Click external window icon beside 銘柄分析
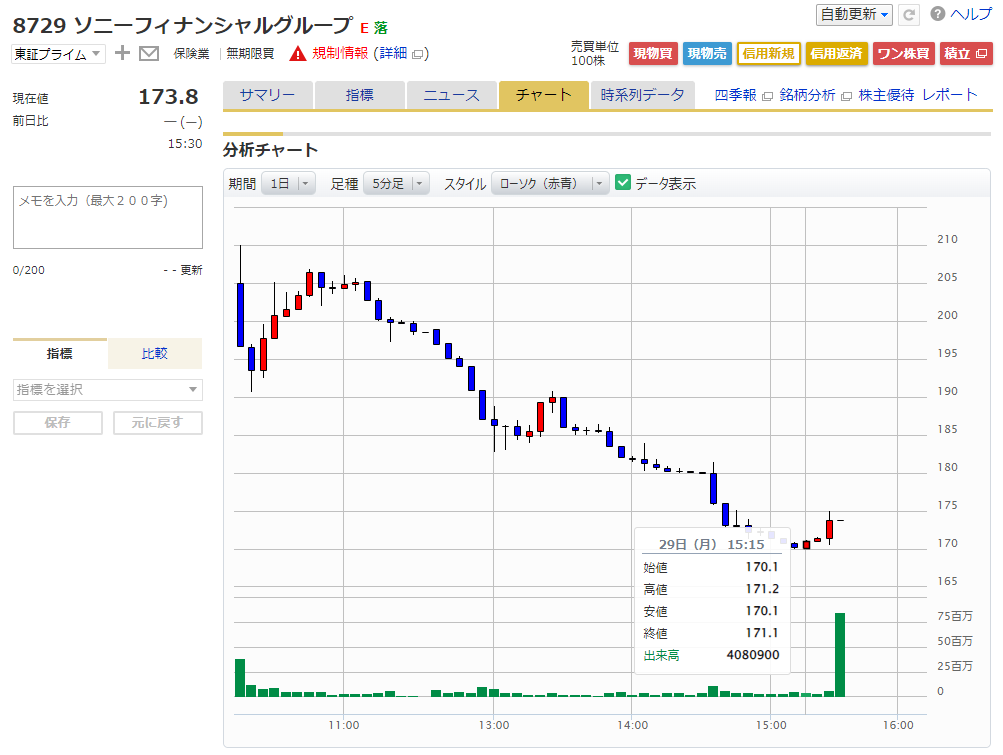The height and width of the screenshot is (755, 1003). [846, 96]
